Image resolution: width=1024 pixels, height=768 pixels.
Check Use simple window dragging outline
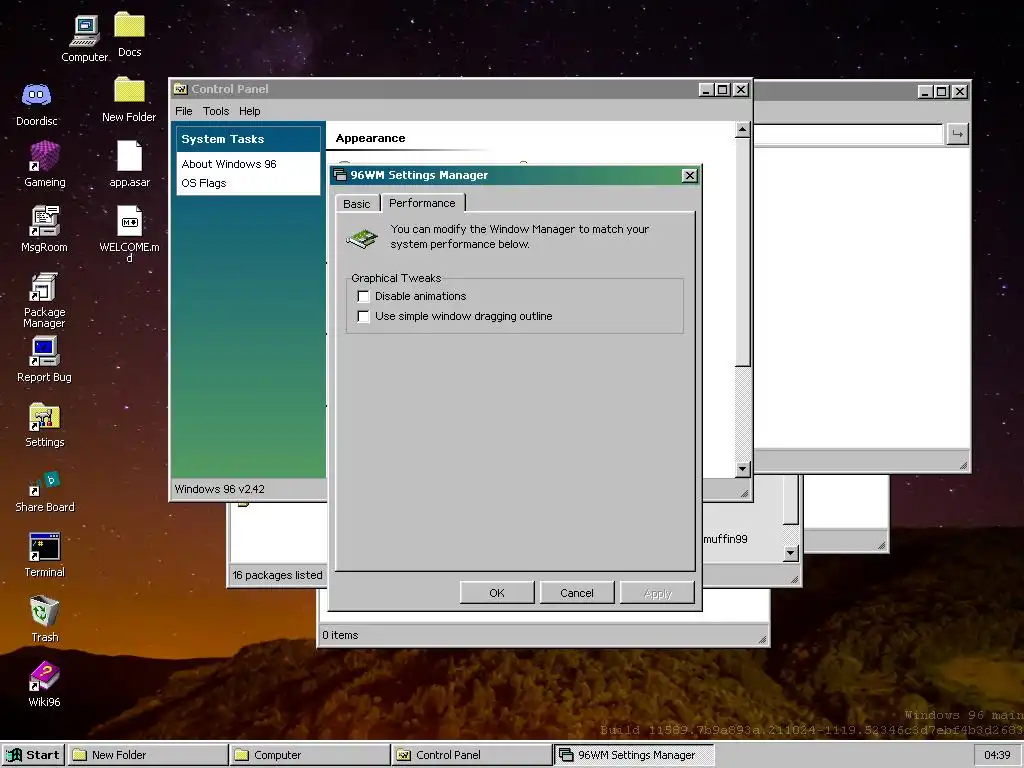click(363, 316)
